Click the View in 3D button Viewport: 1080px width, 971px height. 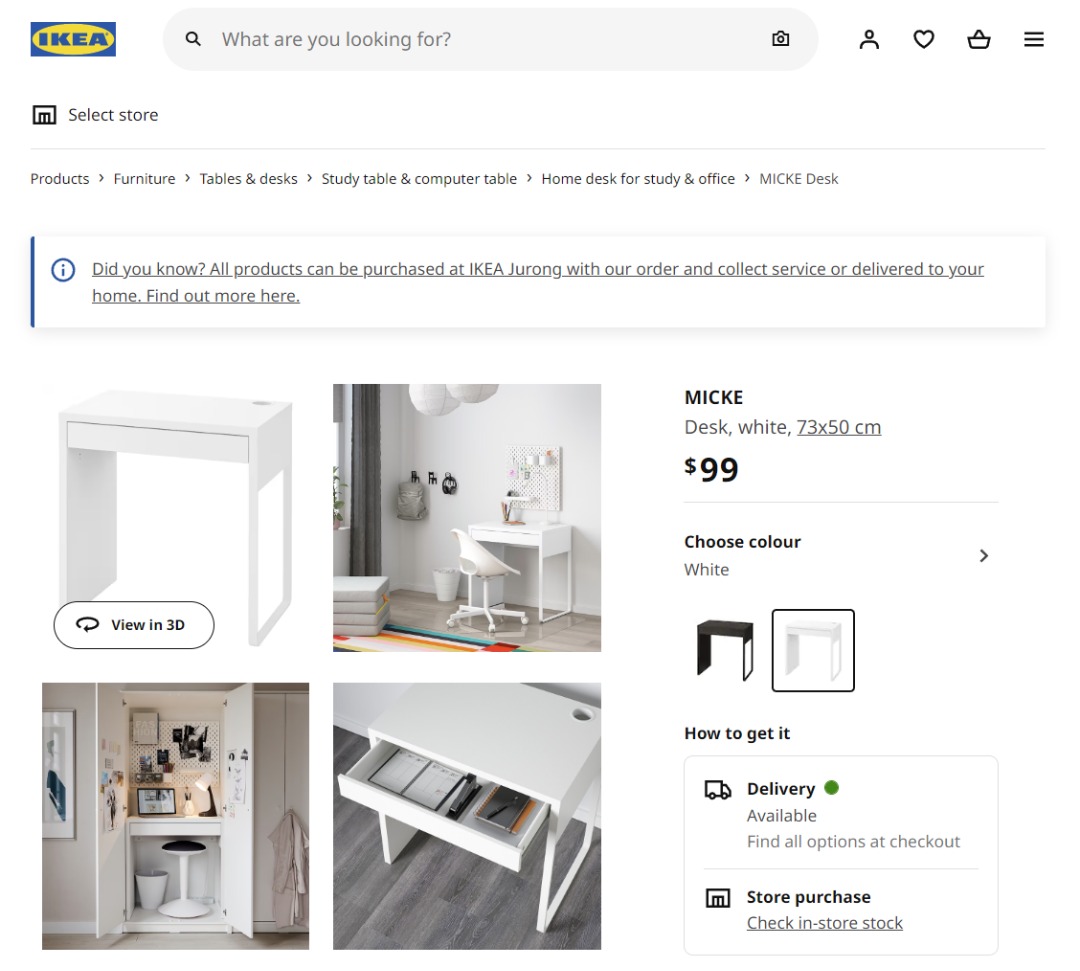133,624
